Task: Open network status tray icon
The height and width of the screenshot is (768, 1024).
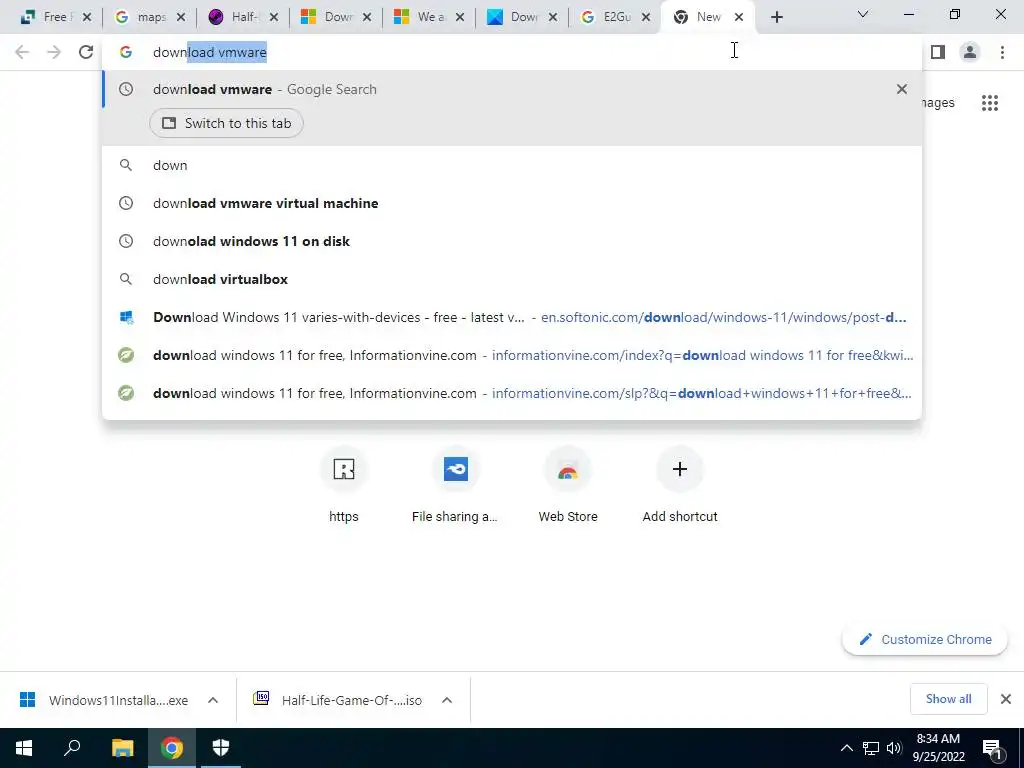Action: [x=871, y=748]
